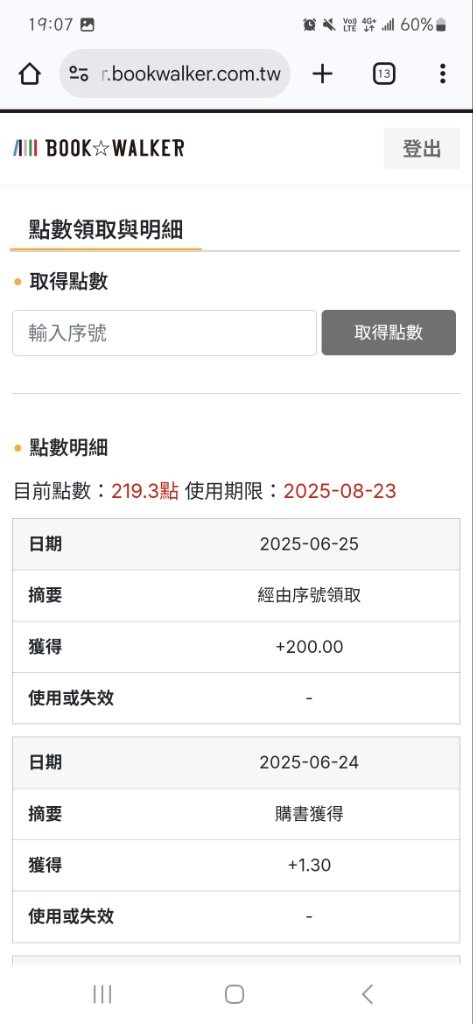Tap the Android back navigation arrow
The height and width of the screenshot is (1024, 473).
point(367,995)
